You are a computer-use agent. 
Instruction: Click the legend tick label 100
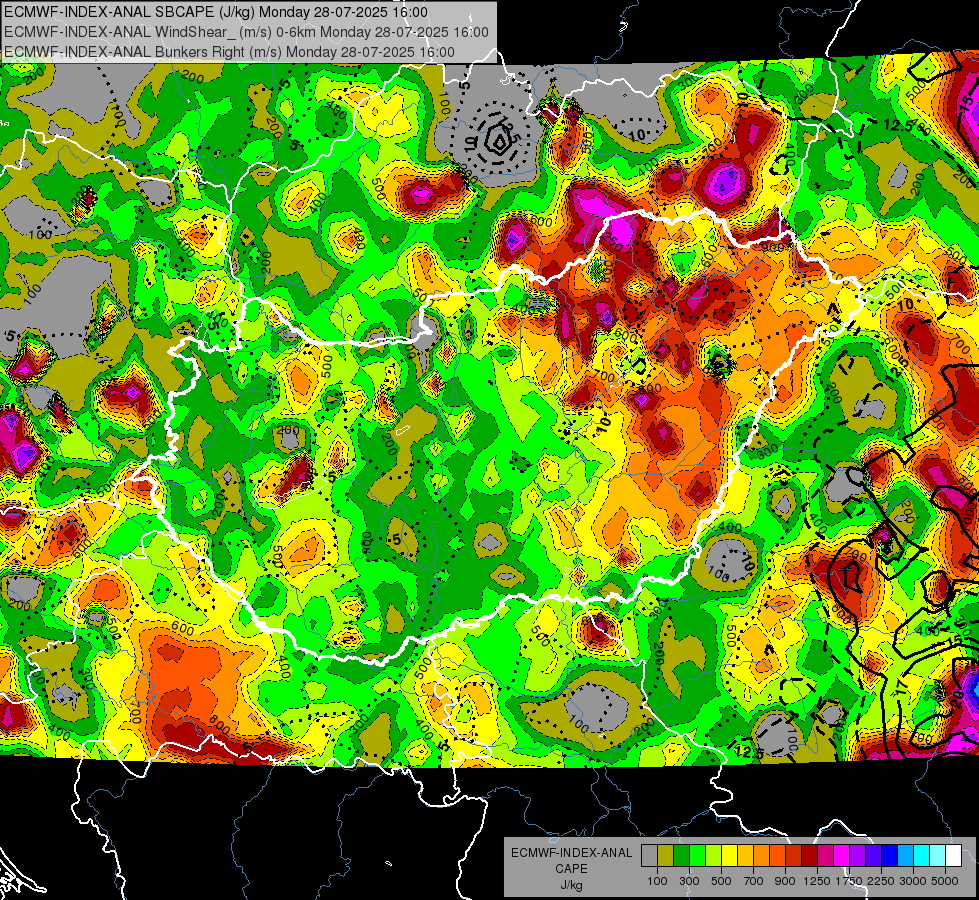click(657, 881)
